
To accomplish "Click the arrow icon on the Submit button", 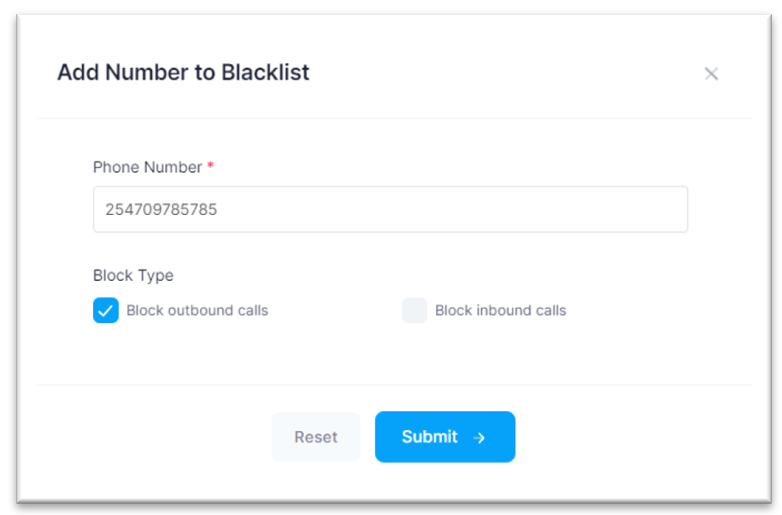I will click(x=479, y=438).
